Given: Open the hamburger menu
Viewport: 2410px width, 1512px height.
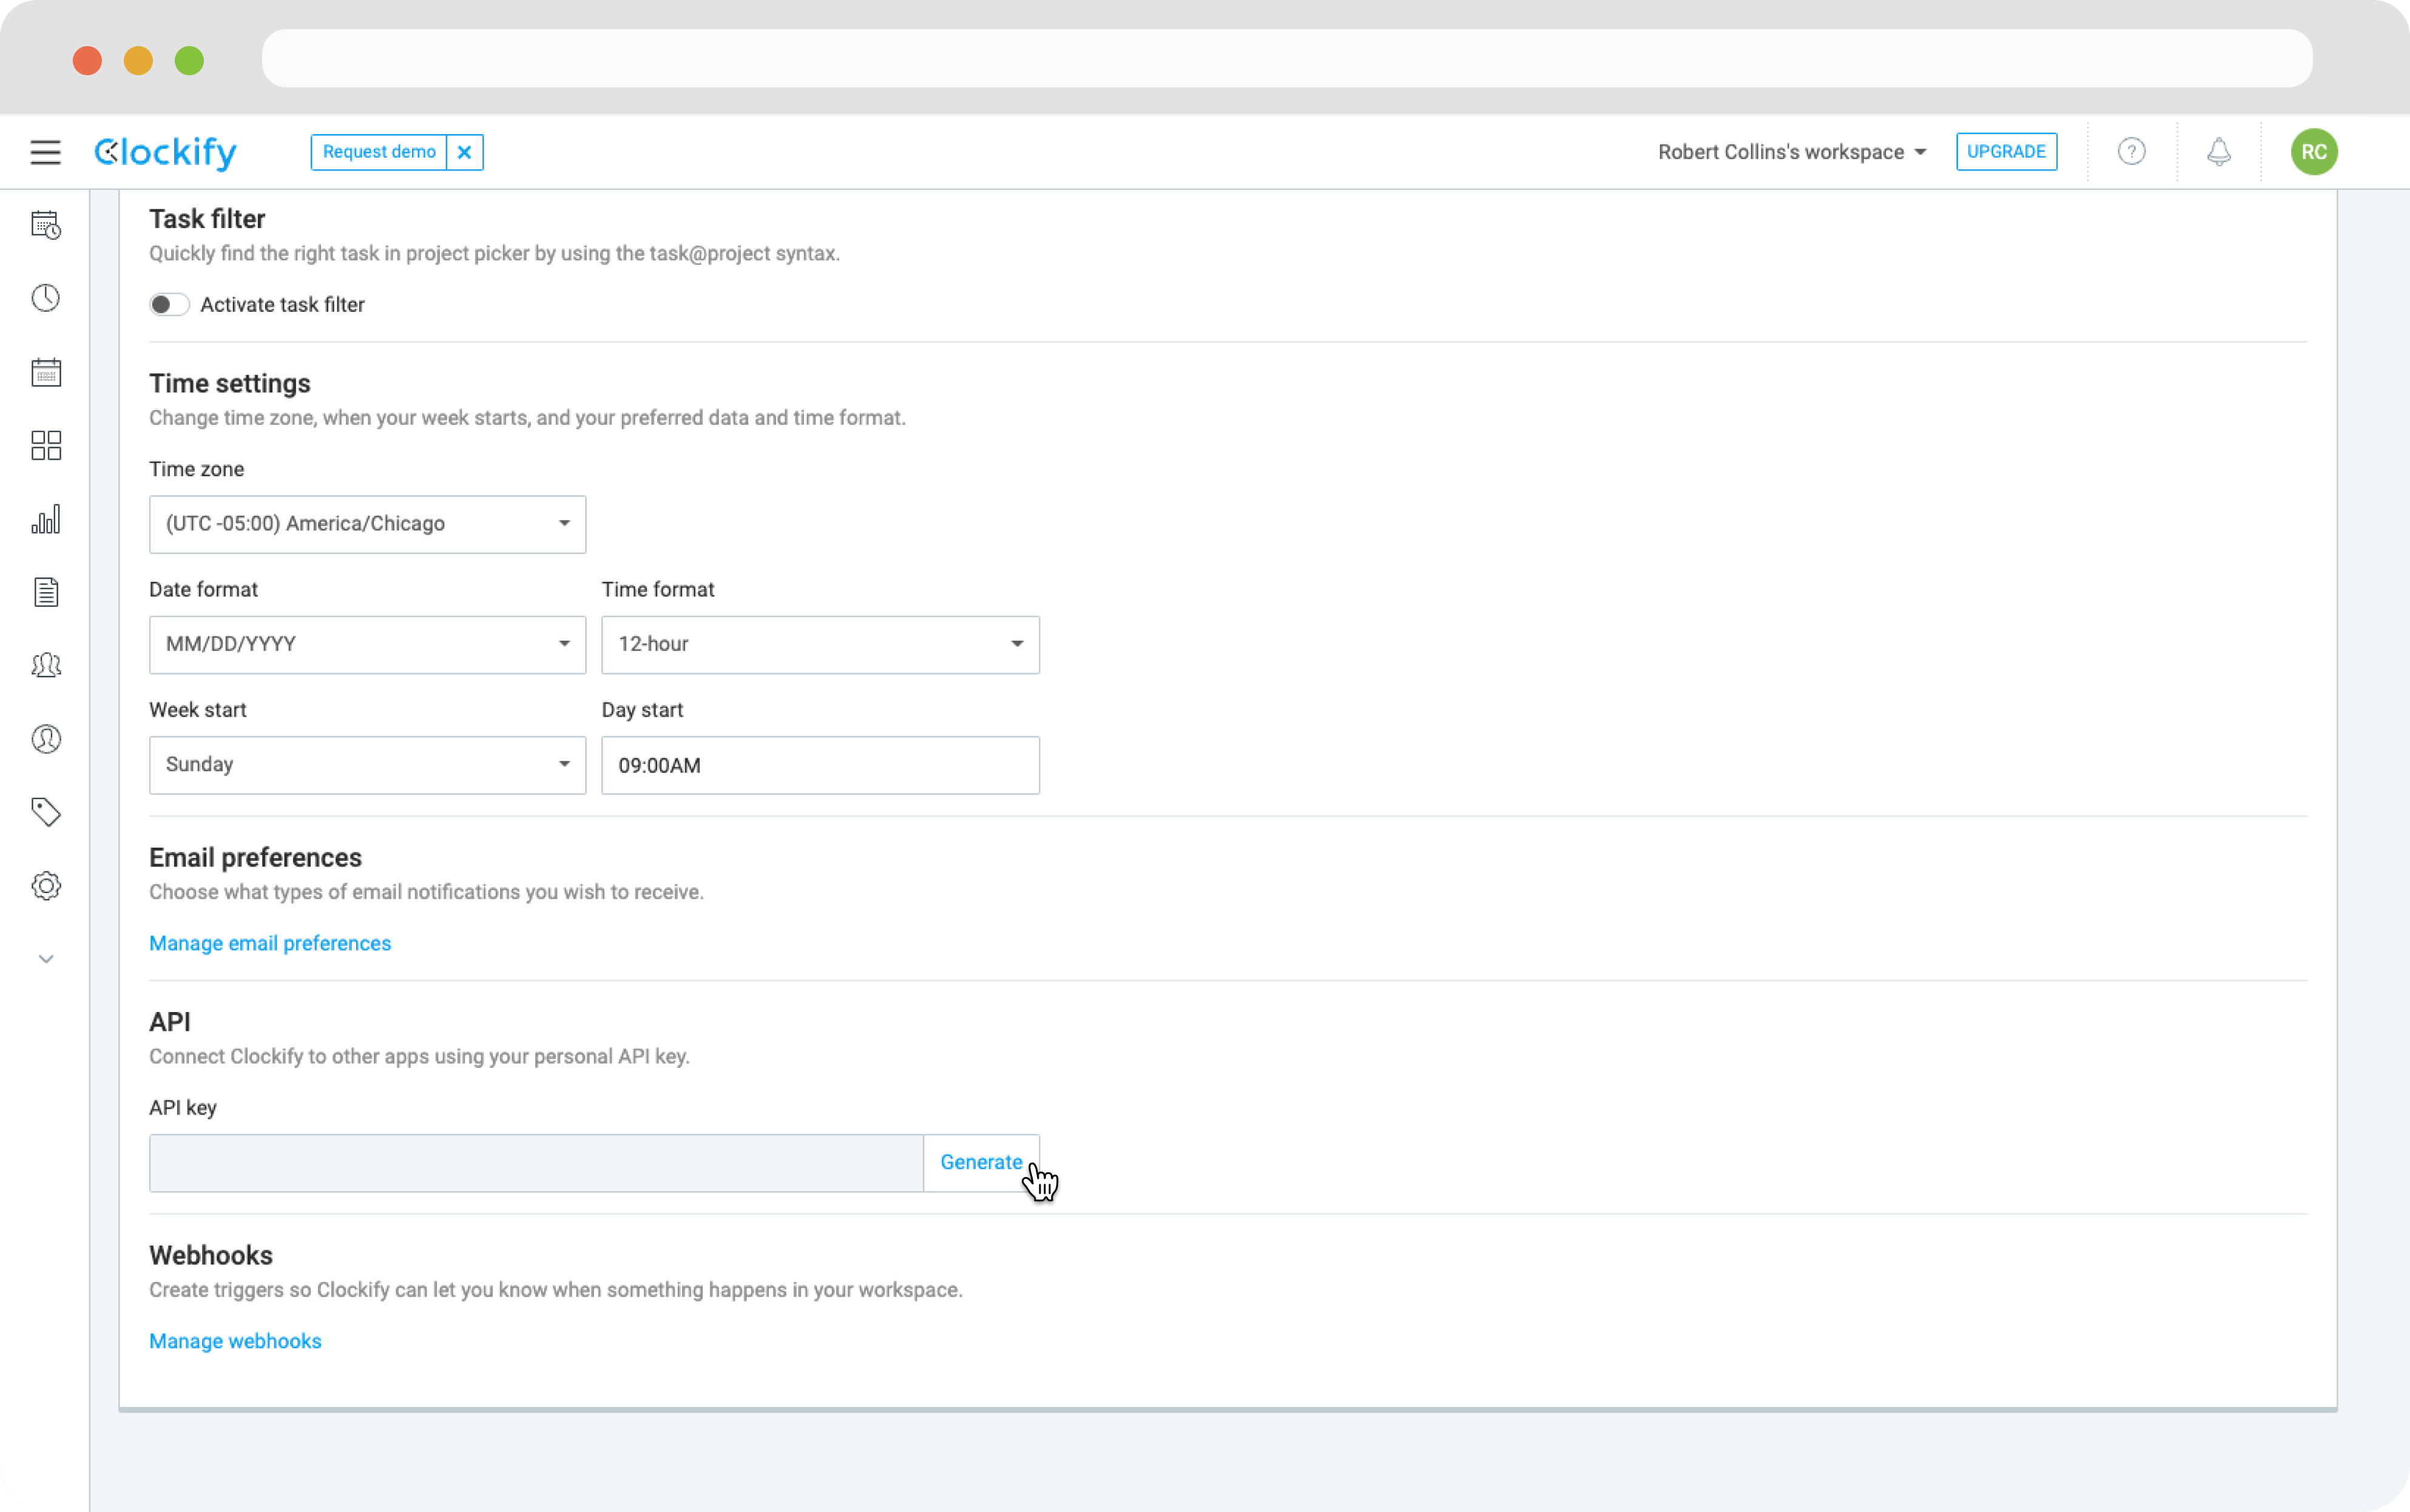Looking at the screenshot, I should (x=45, y=152).
